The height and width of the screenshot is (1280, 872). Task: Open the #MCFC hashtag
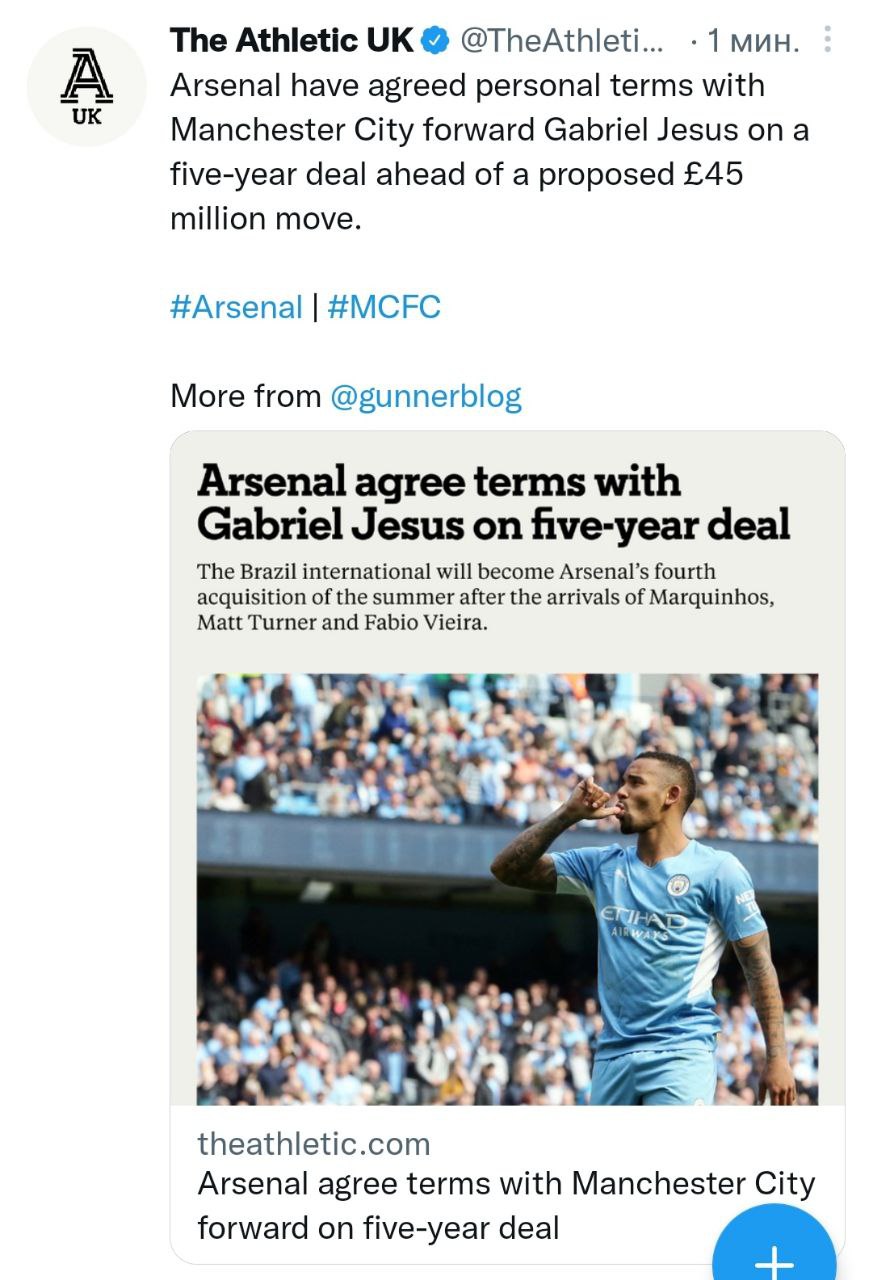(384, 307)
